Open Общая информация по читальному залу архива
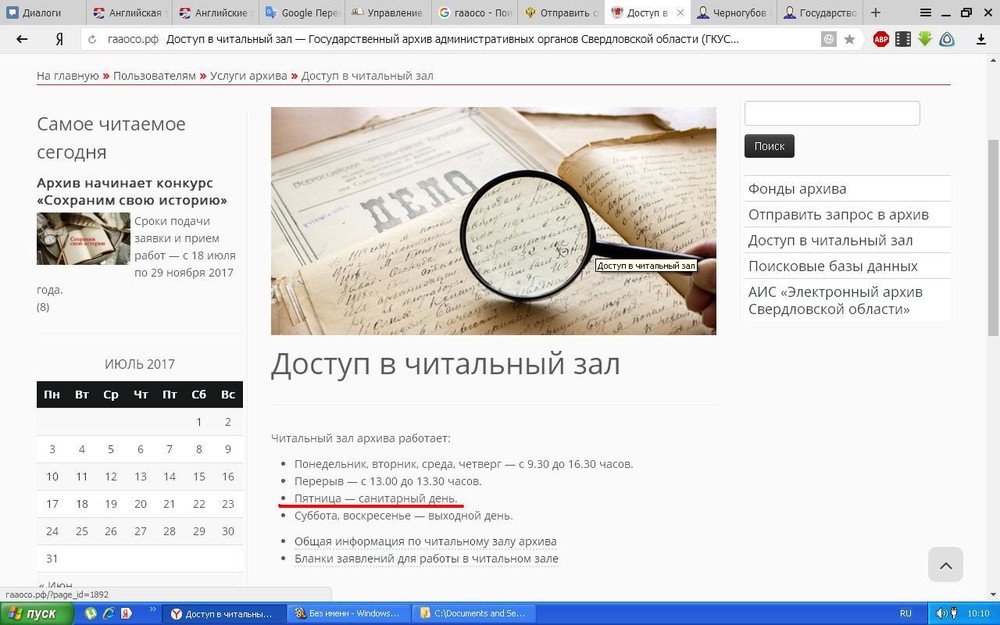This screenshot has width=1000, height=625. tap(425, 541)
